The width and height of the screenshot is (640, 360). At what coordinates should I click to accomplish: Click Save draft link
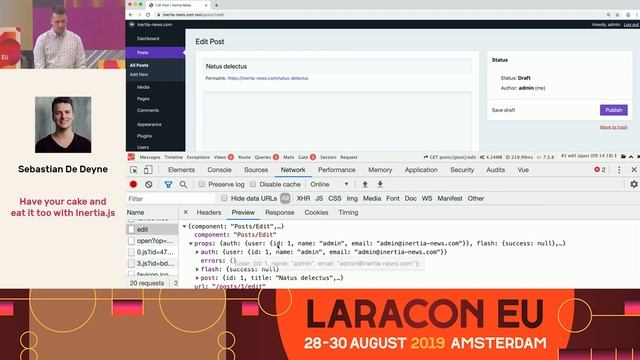click(503, 110)
